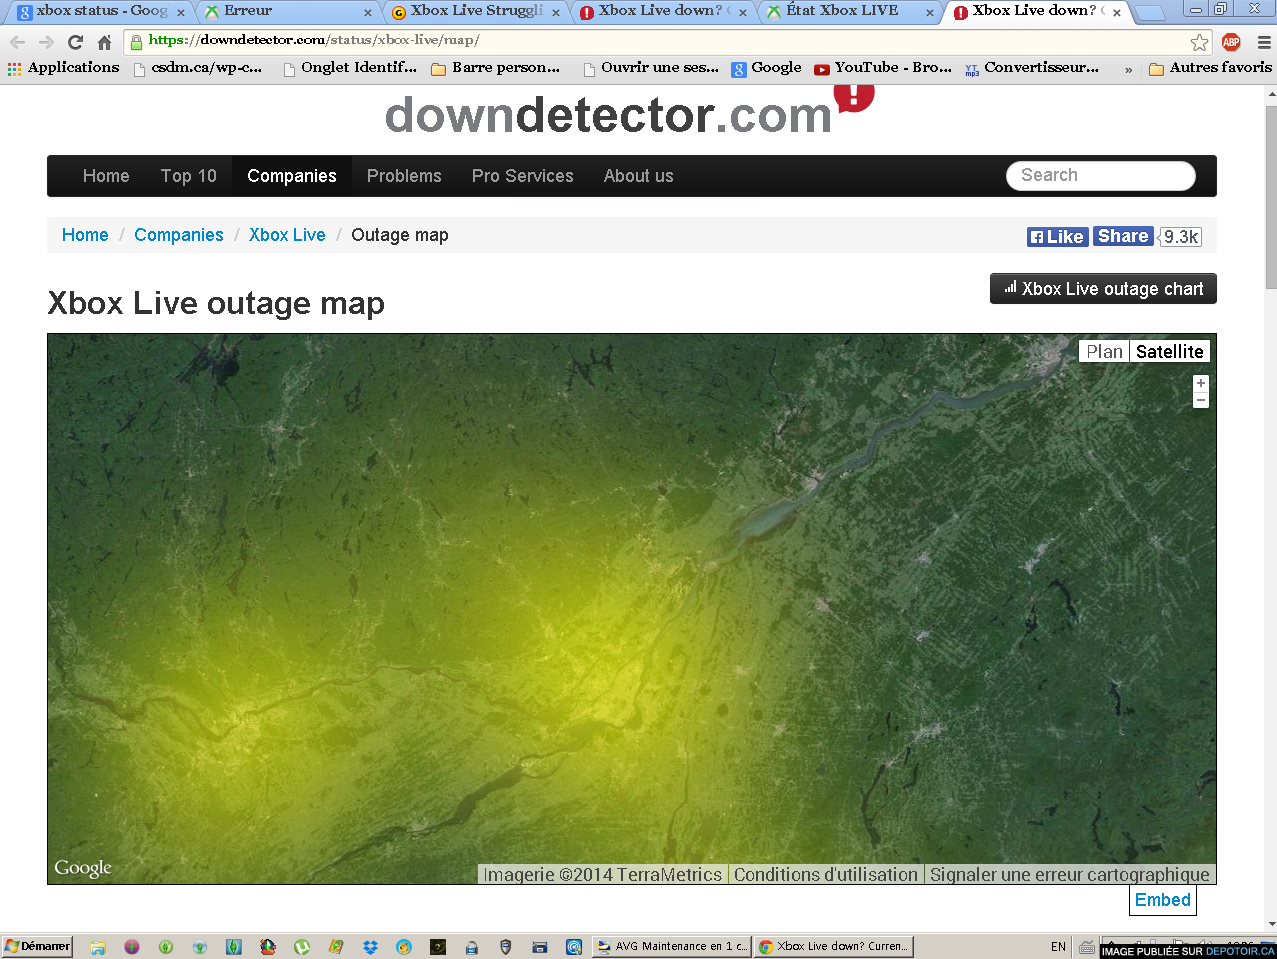Show more bookmarks with the chevron

point(1128,69)
